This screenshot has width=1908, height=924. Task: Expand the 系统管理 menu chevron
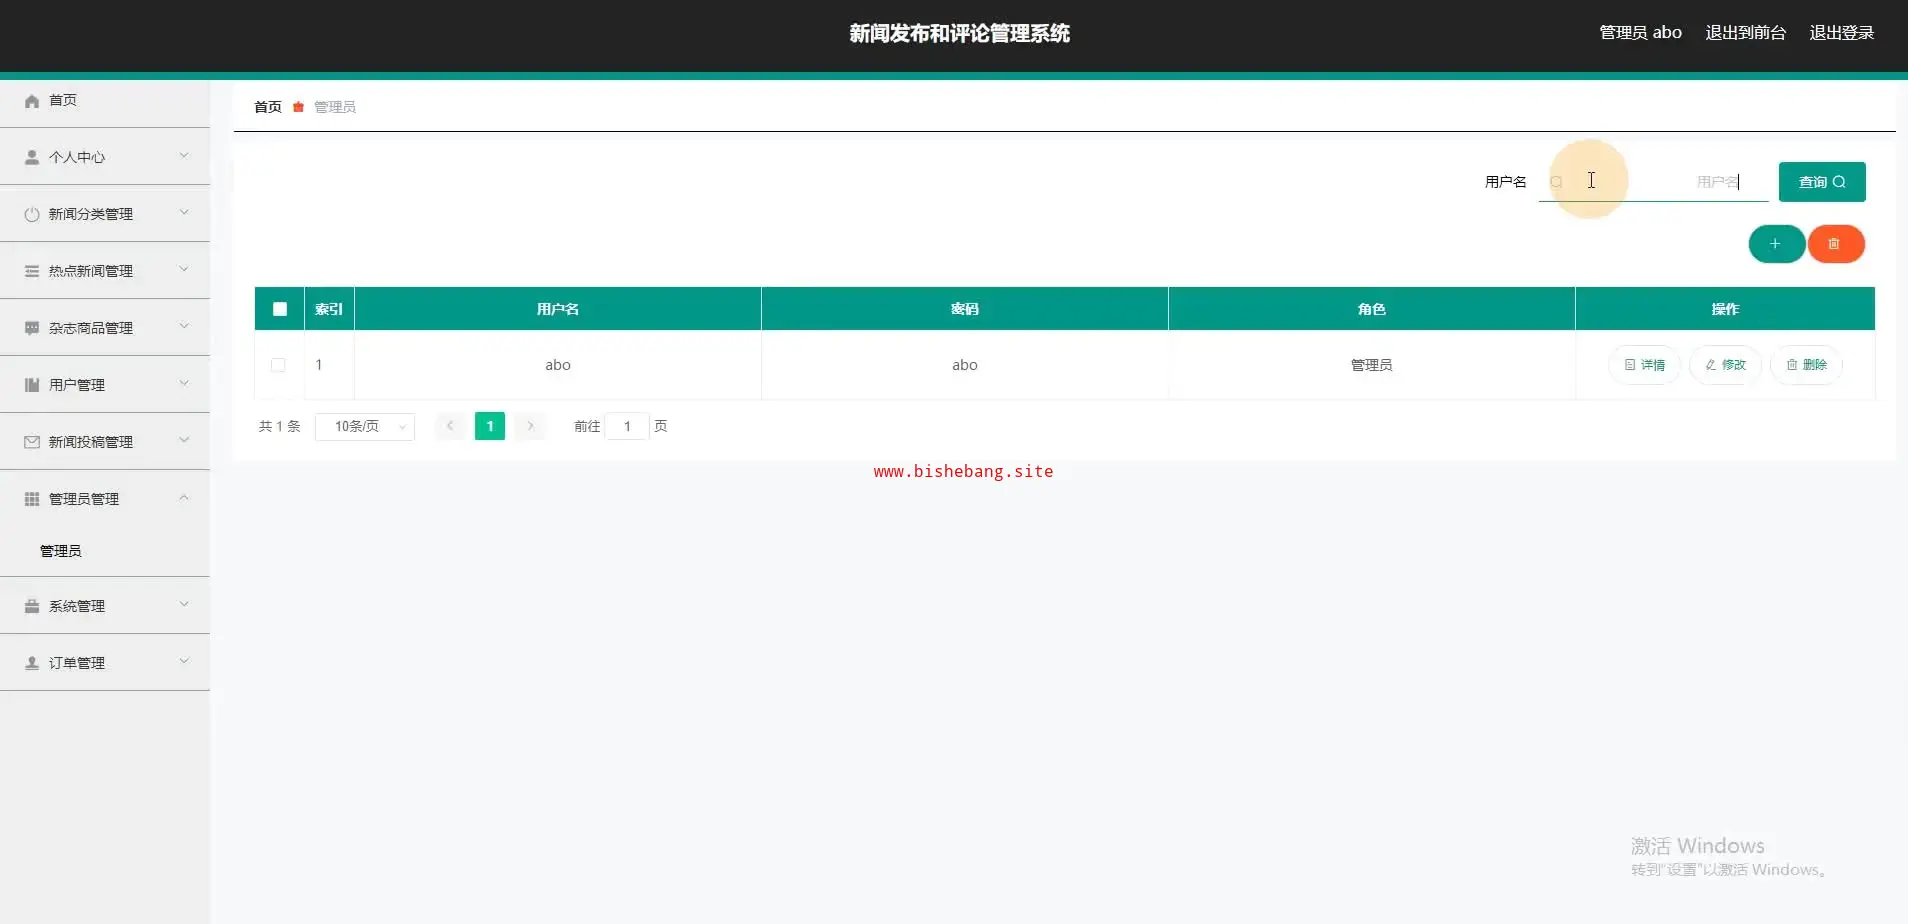point(184,605)
